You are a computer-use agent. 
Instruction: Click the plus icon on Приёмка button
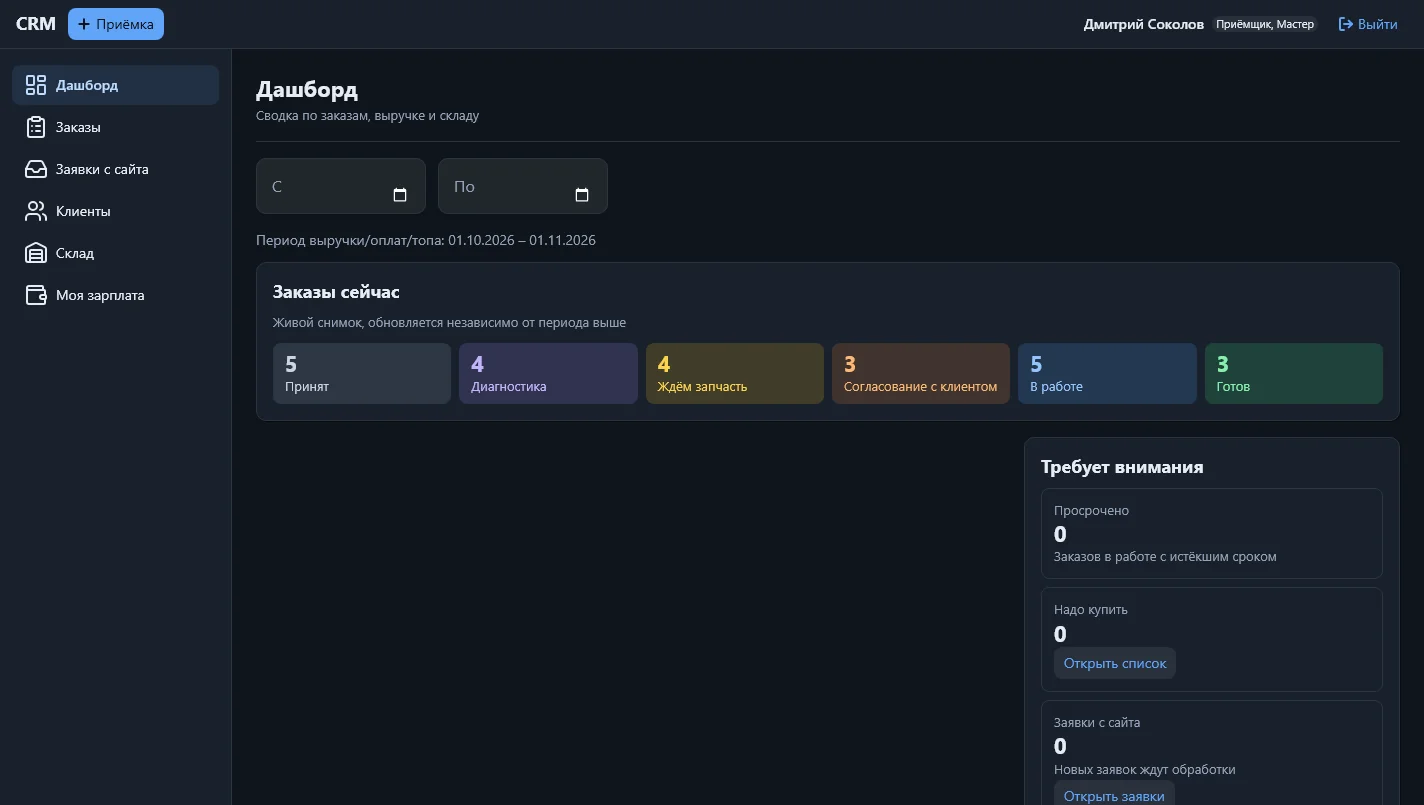click(84, 24)
